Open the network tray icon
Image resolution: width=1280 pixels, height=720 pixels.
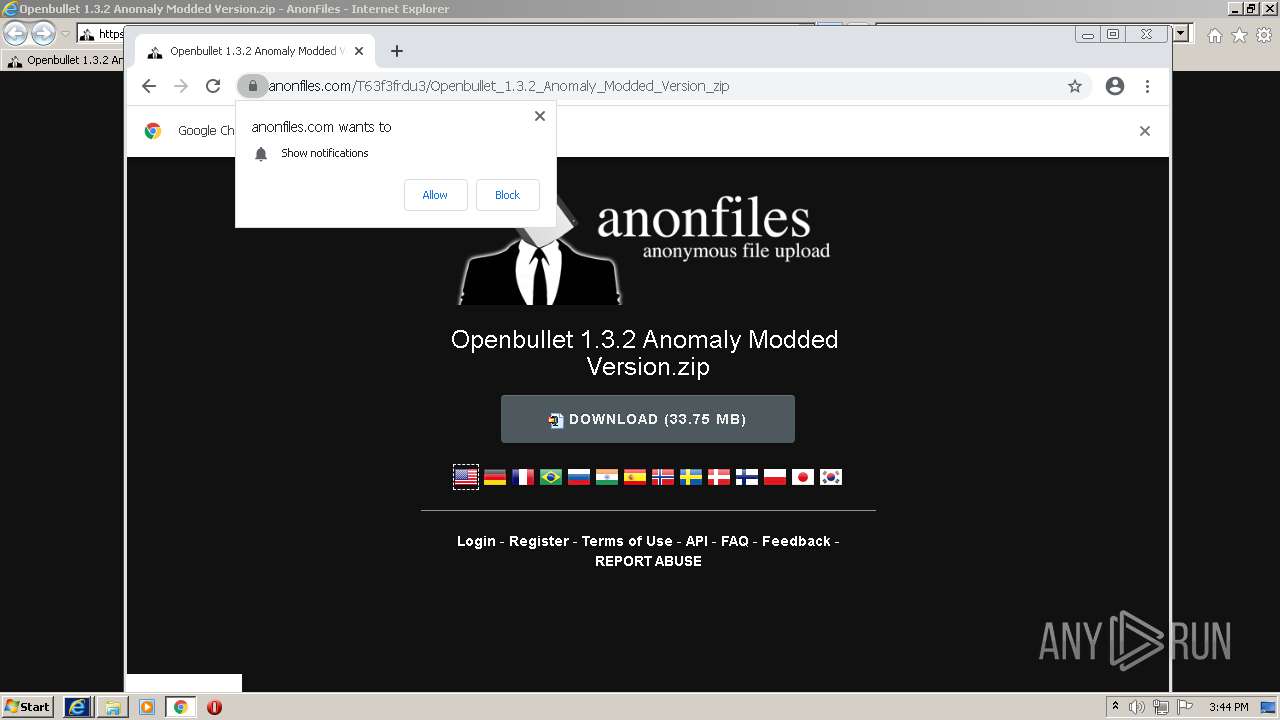click(x=1161, y=707)
